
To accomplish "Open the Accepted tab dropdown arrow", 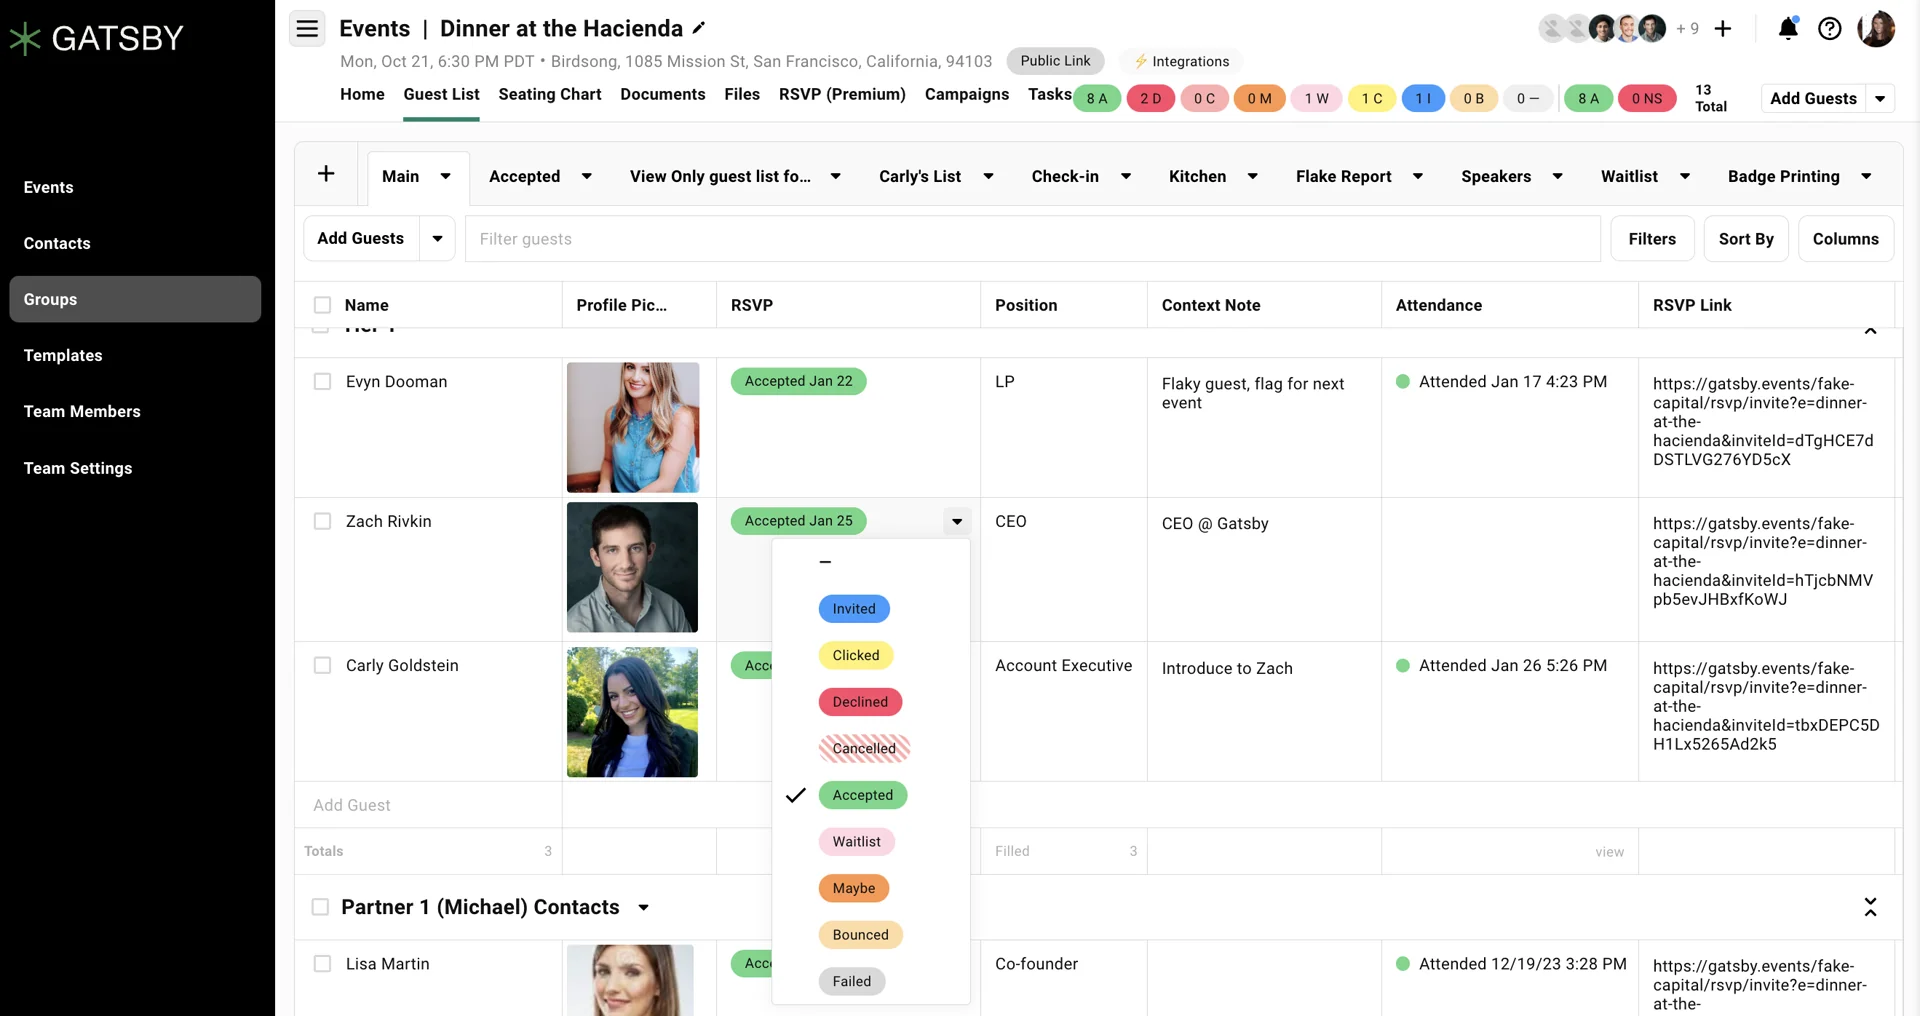I will coord(587,176).
